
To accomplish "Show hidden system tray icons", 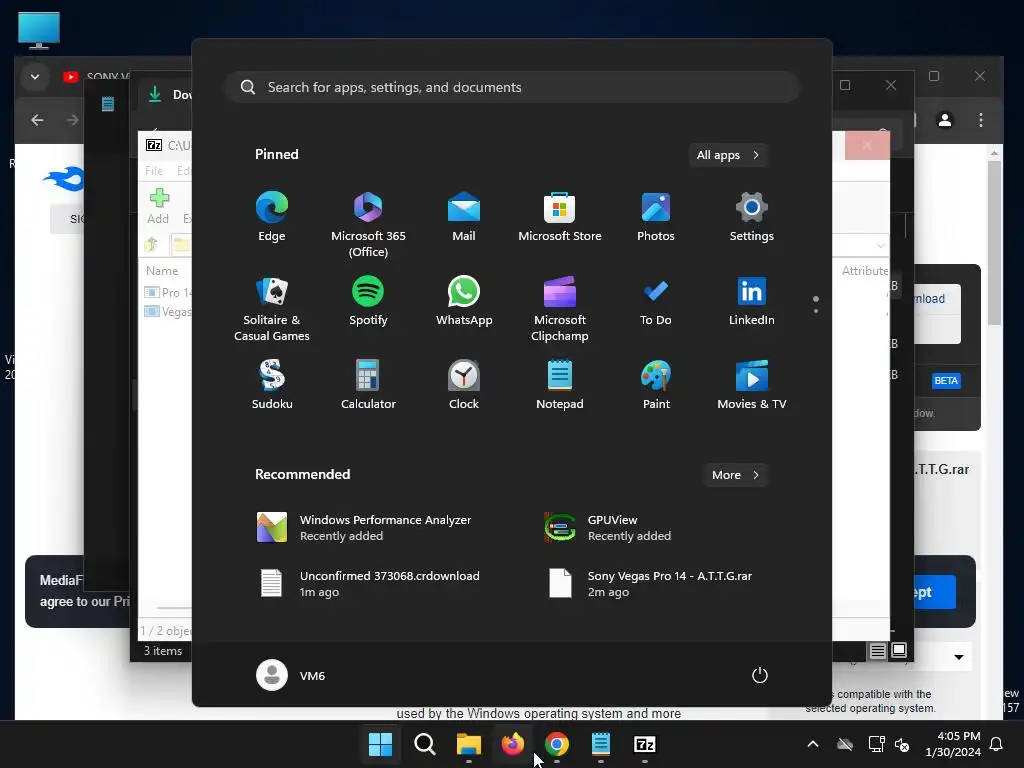I will coord(813,744).
